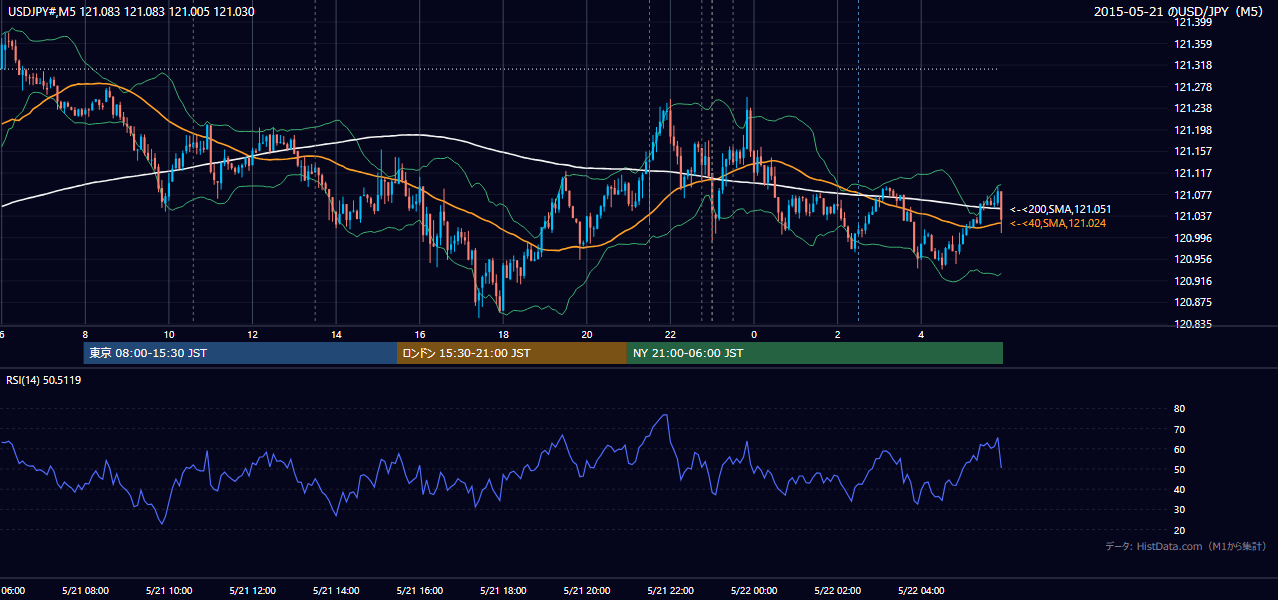1278x600 pixels.
Task: Click price axis value 121.278
Action: [1194, 87]
